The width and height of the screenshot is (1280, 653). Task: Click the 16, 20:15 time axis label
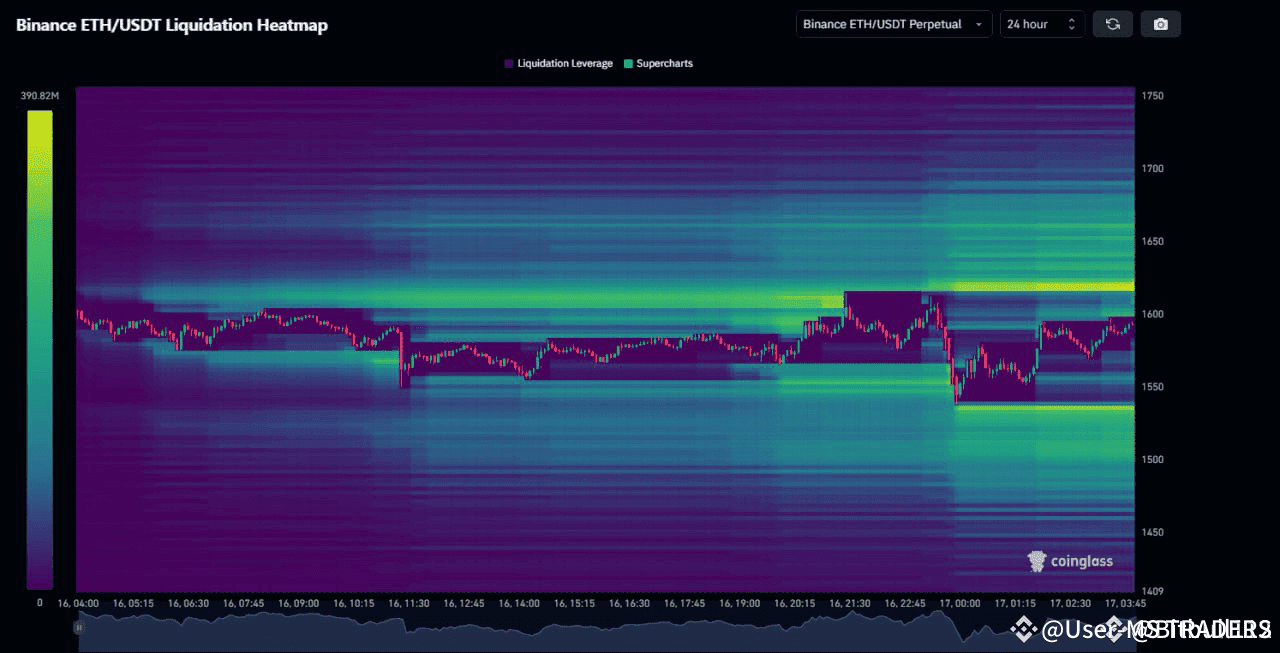[x=796, y=604]
